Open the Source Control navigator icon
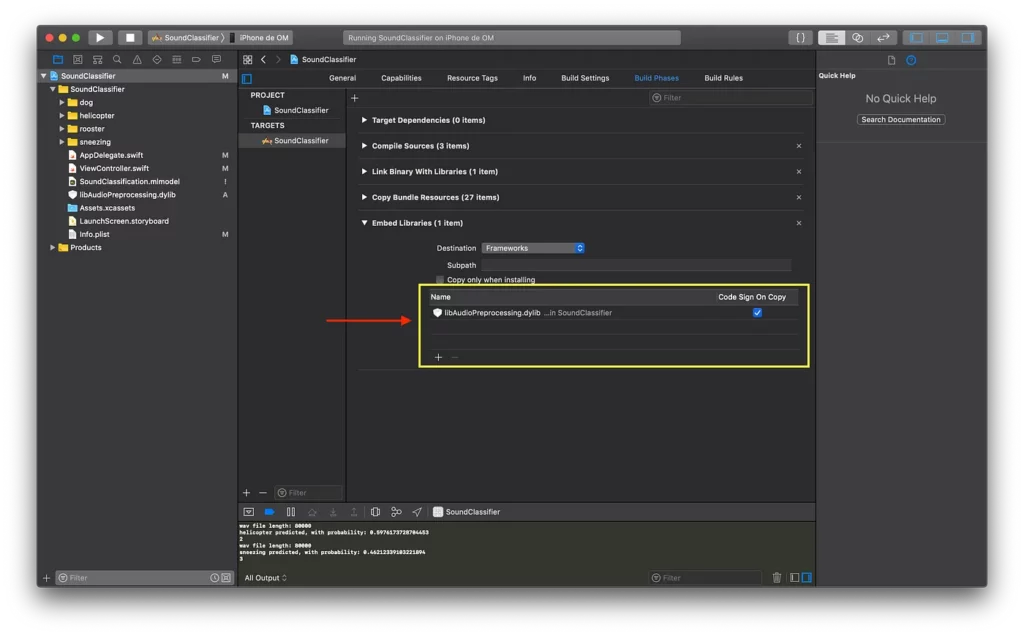This screenshot has height=636, width=1024. tap(78, 59)
